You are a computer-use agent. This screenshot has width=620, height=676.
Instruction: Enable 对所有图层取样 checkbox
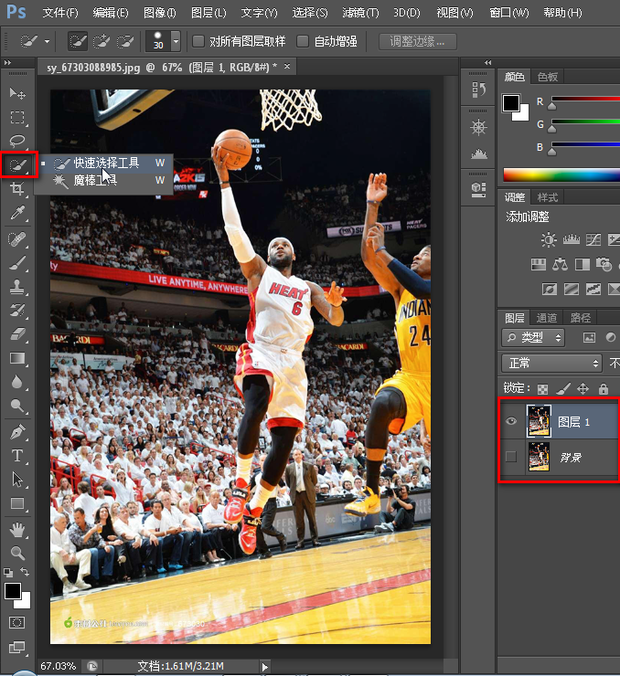pyautogui.click(x=198, y=41)
